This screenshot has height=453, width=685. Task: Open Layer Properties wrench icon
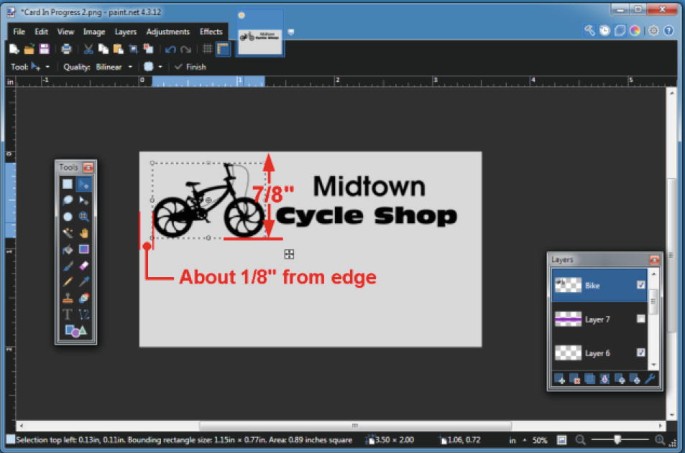(x=650, y=379)
